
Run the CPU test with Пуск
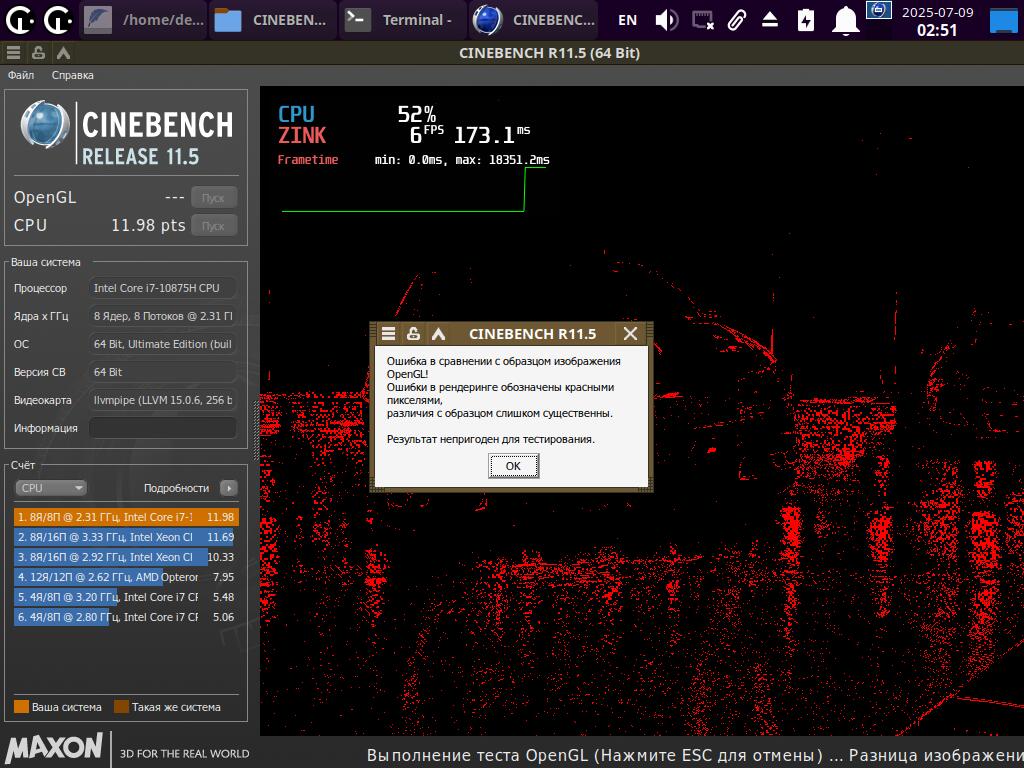click(214, 225)
